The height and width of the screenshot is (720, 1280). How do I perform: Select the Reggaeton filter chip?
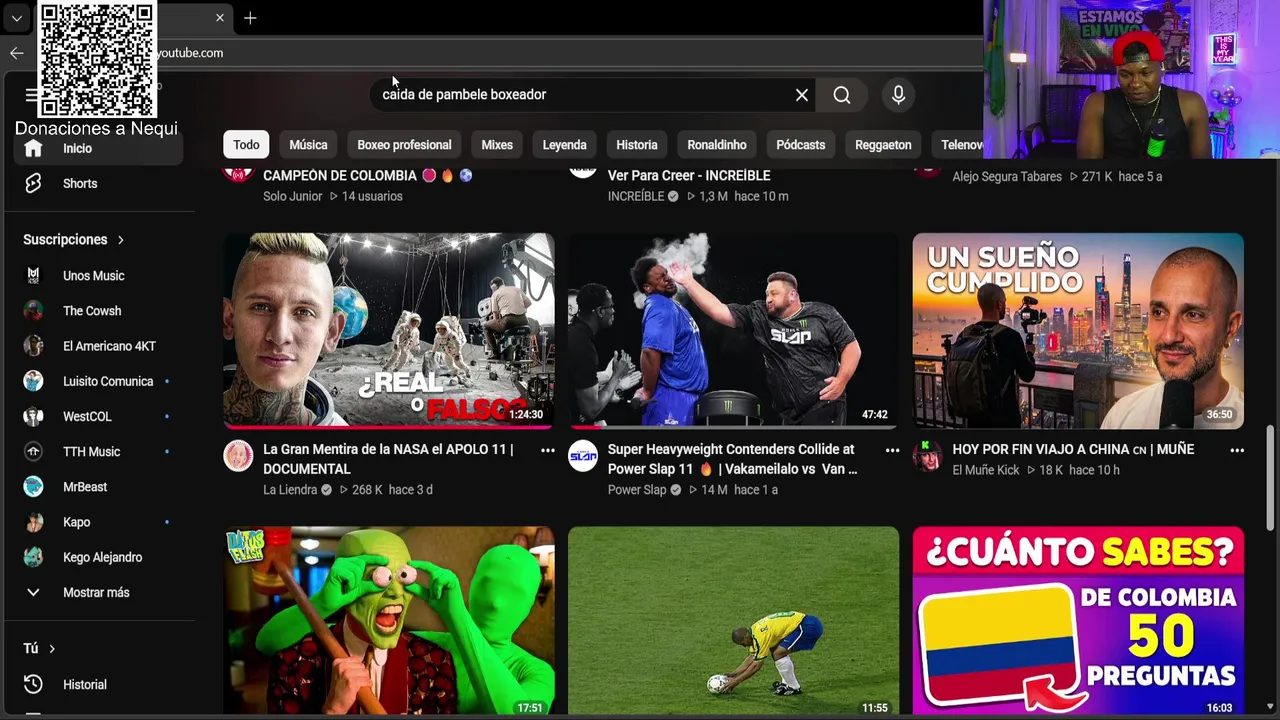[x=883, y=145]
